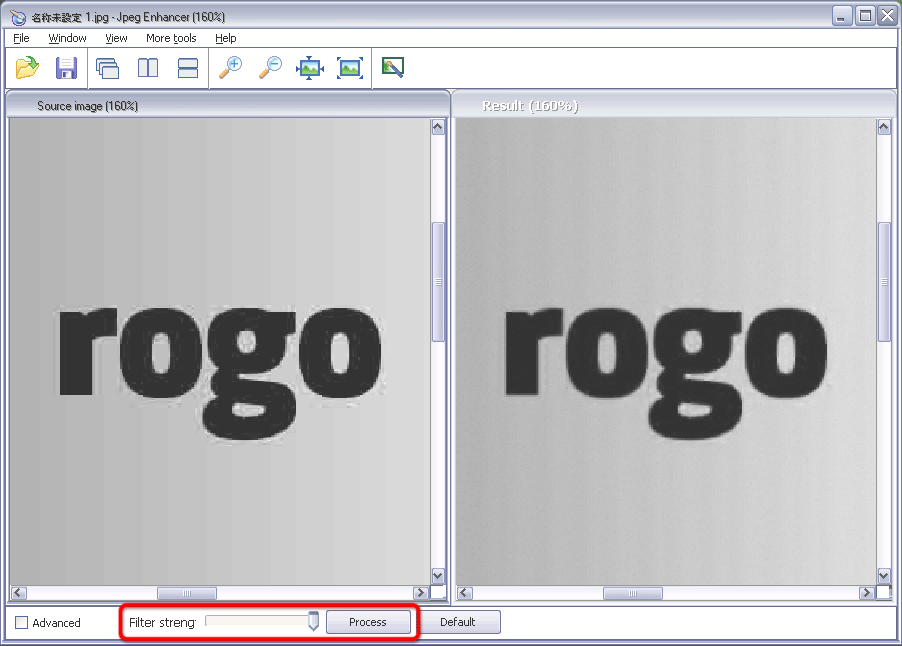
Task: Activate the Result (160%) panel title
Action: tap(530, 106)
